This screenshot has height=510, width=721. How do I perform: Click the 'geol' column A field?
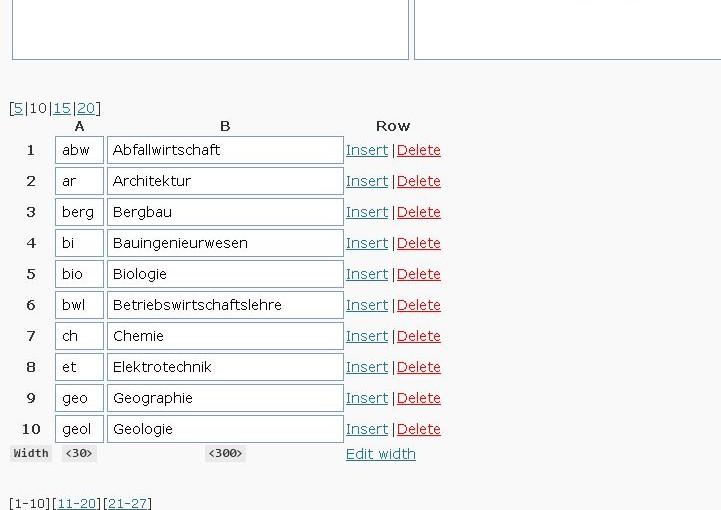pyautogui.click(x=79, y=429)
